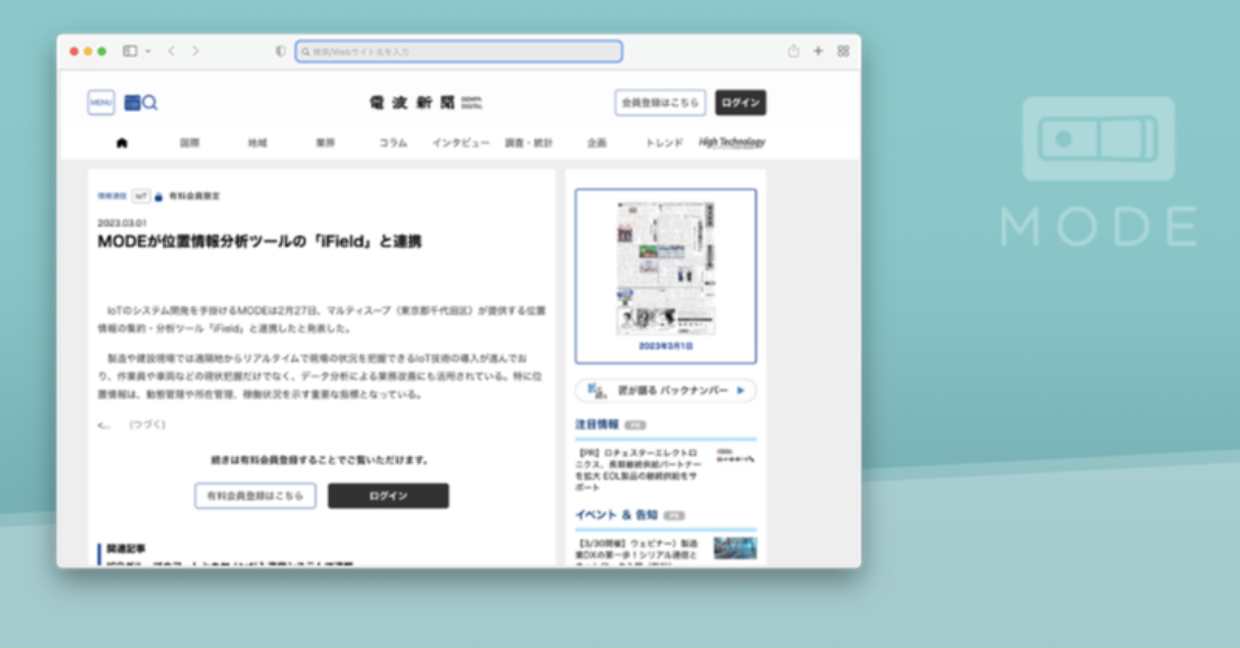Click the privacy shield icon
Image resolution: width=1240 pixels, height=648 pixels.
click(281, 51)
